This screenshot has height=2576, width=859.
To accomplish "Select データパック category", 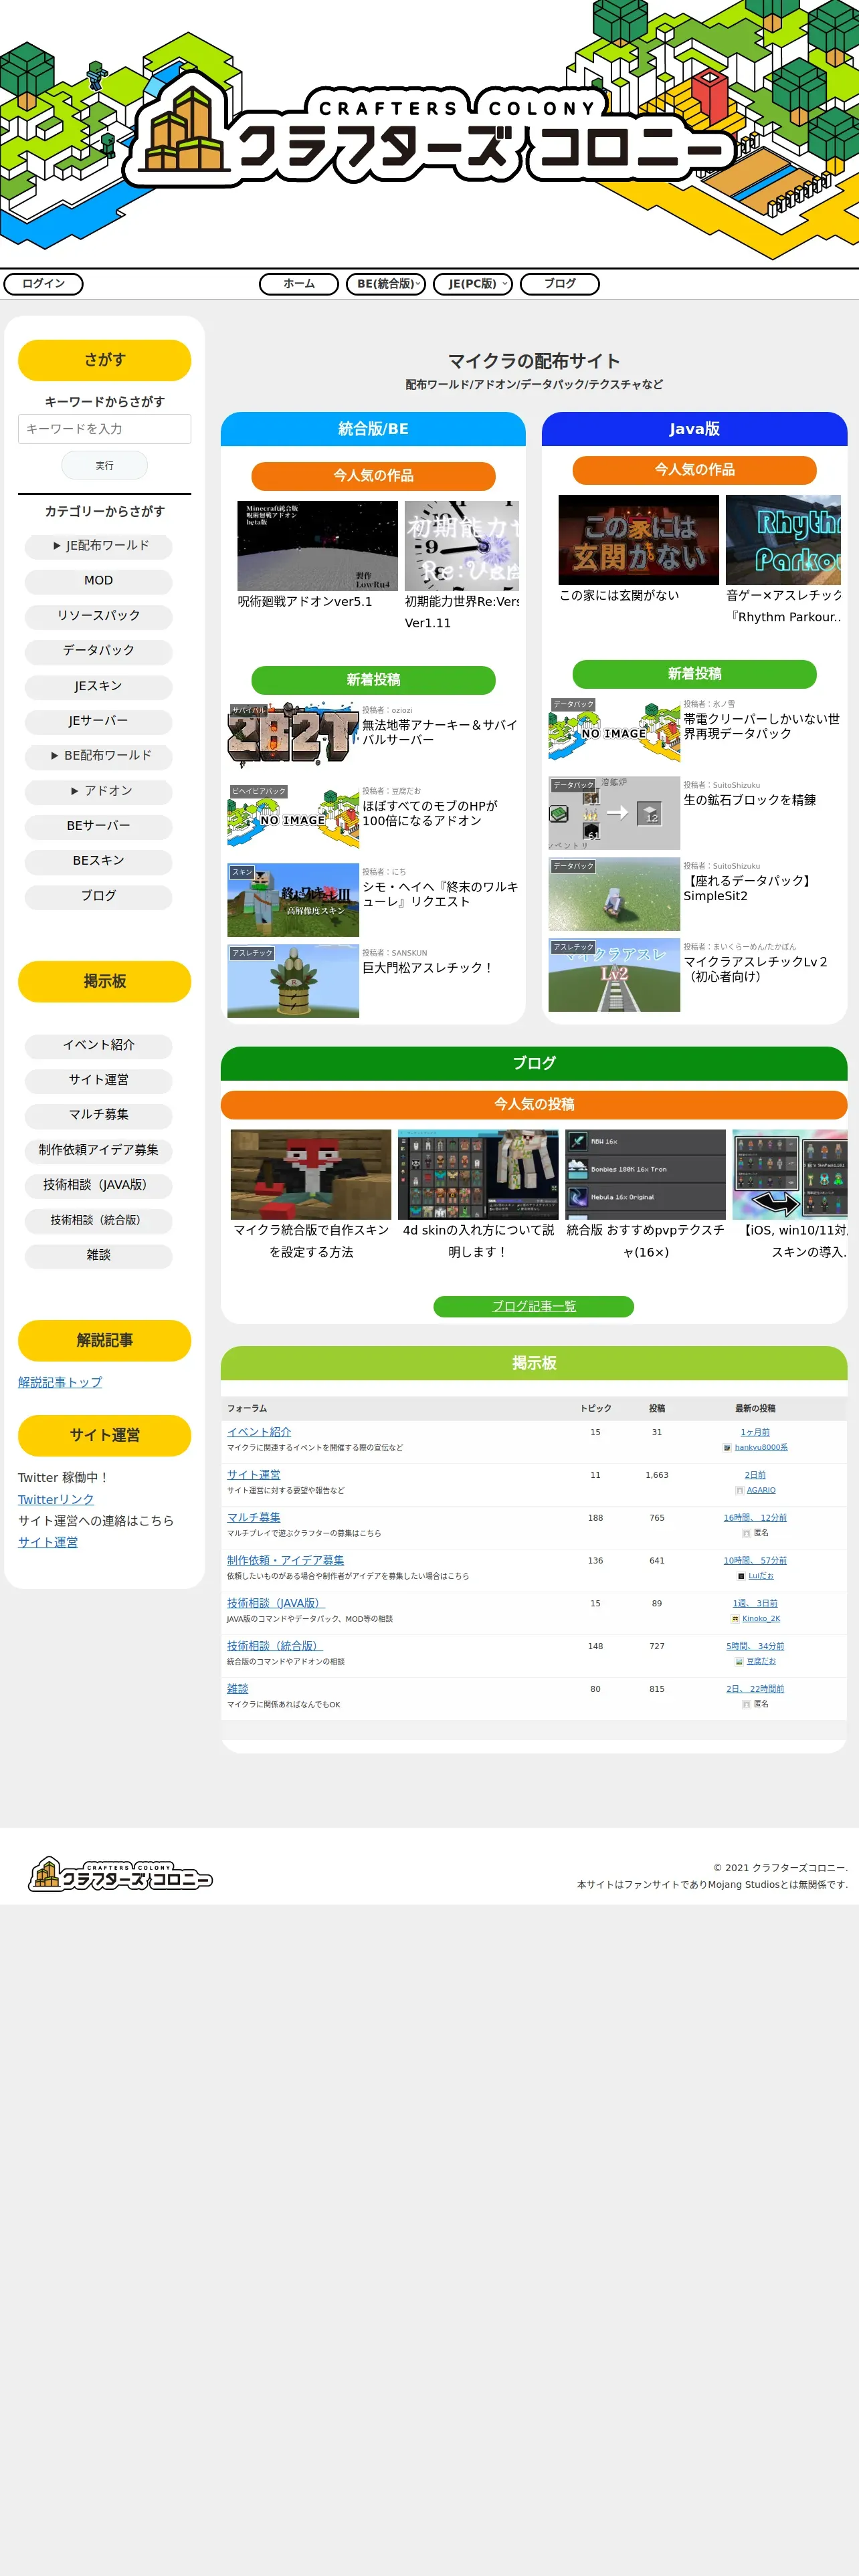I will 99,651.
